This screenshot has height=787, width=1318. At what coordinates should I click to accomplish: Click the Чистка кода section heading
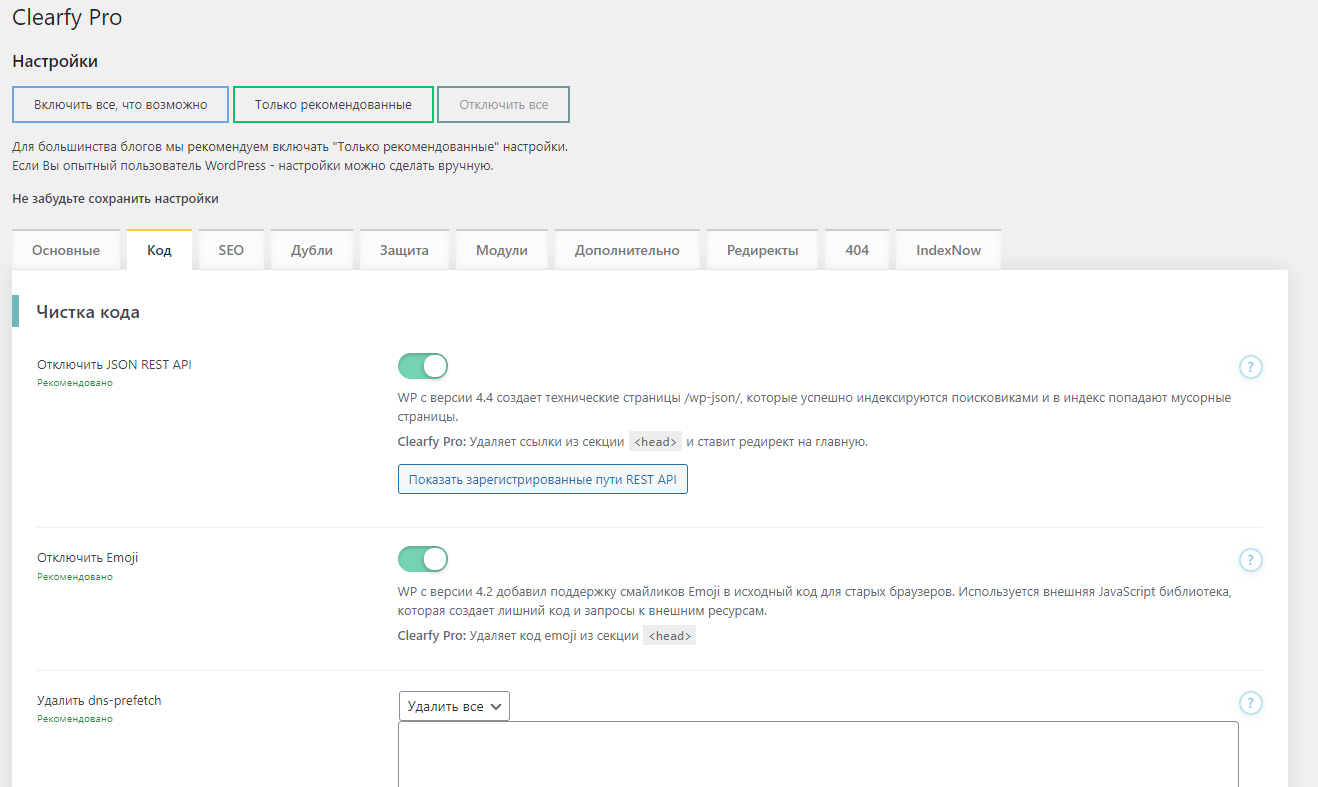click(88, 312)
